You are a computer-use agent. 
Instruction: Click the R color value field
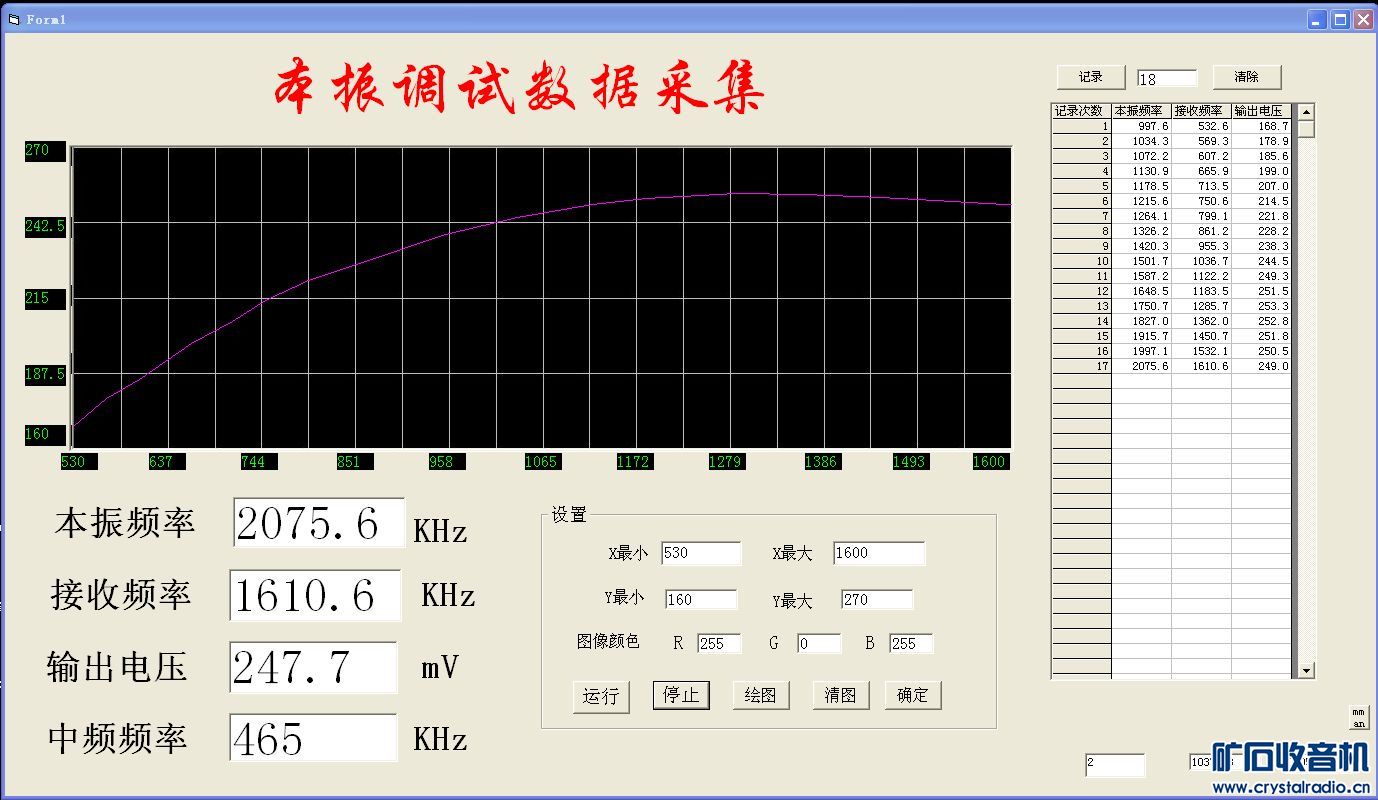pos(719,644)
